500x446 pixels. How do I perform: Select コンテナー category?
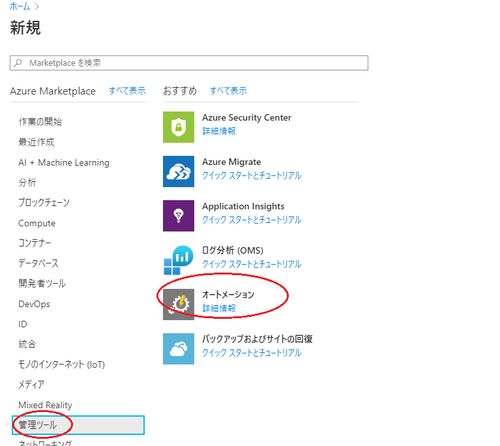click(x=35, y=243)
